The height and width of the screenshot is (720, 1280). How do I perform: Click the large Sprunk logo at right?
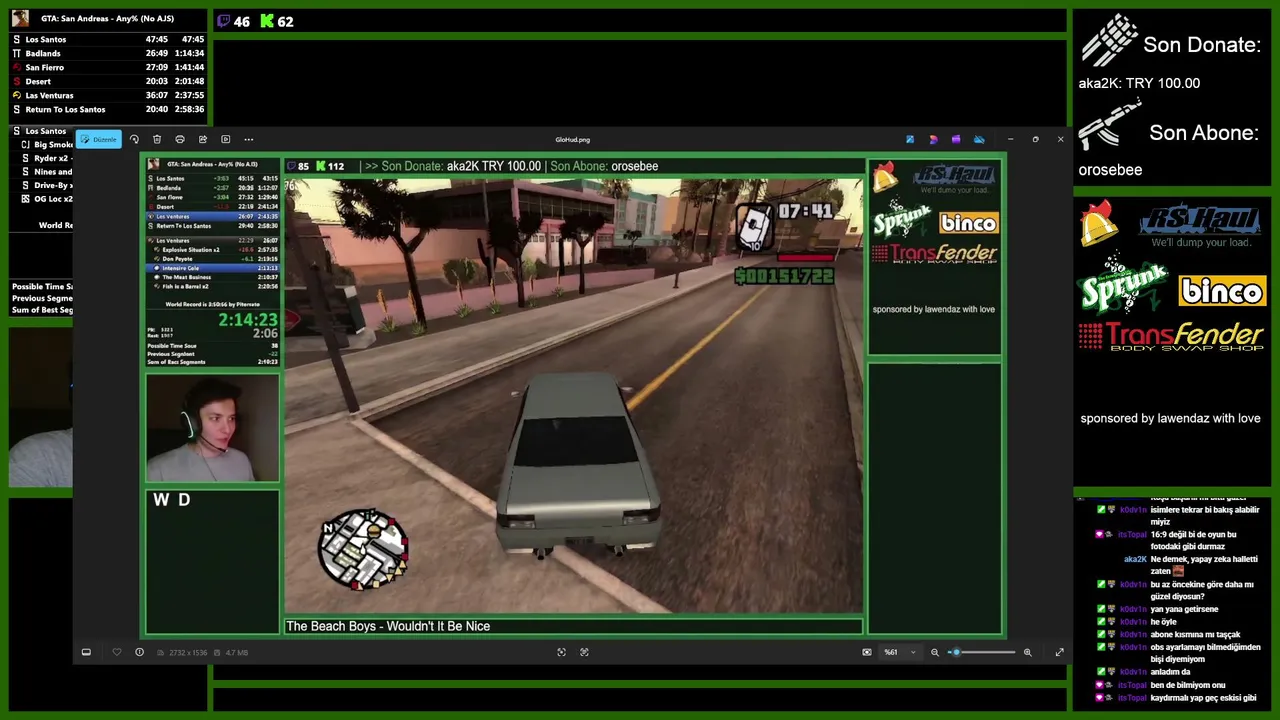[x=1123, y=287]
